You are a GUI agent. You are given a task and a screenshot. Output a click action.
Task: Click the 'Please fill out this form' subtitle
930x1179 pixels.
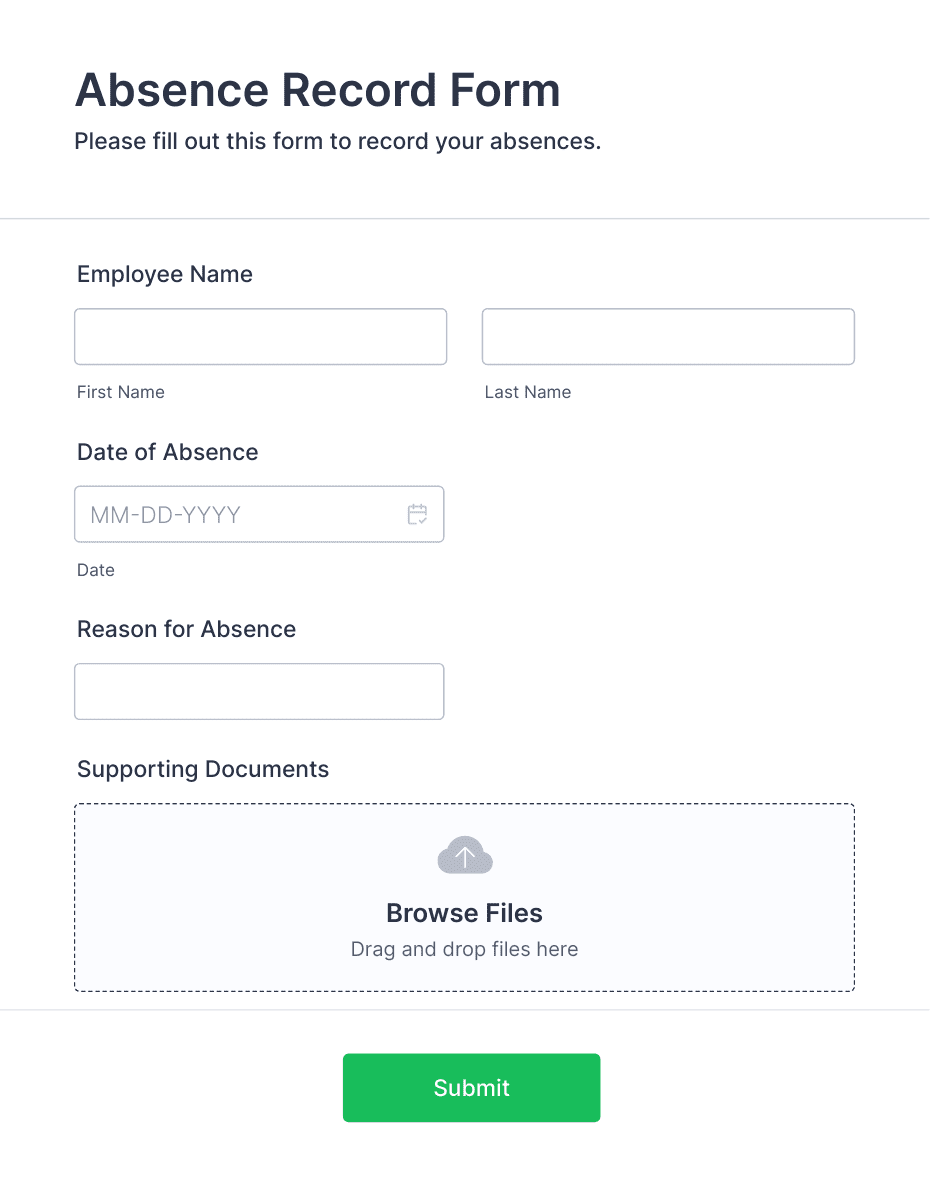coord(338,141)
